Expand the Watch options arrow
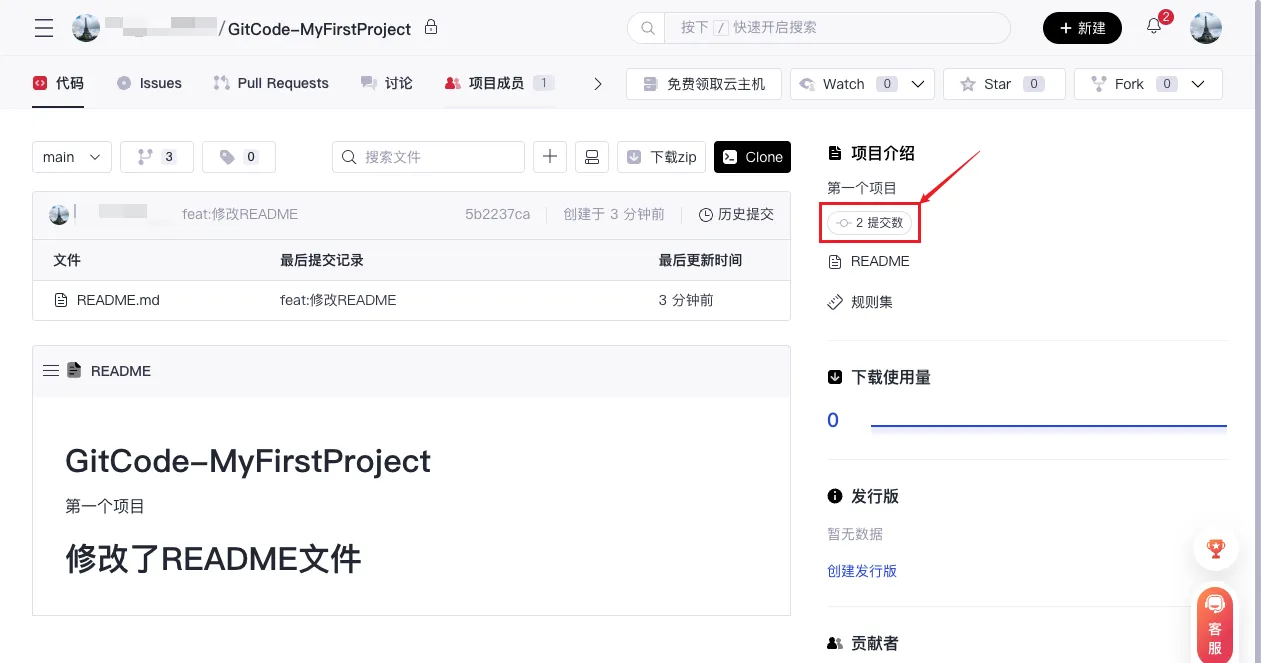This screenshot has width=1261, height=663. (918, 84)
